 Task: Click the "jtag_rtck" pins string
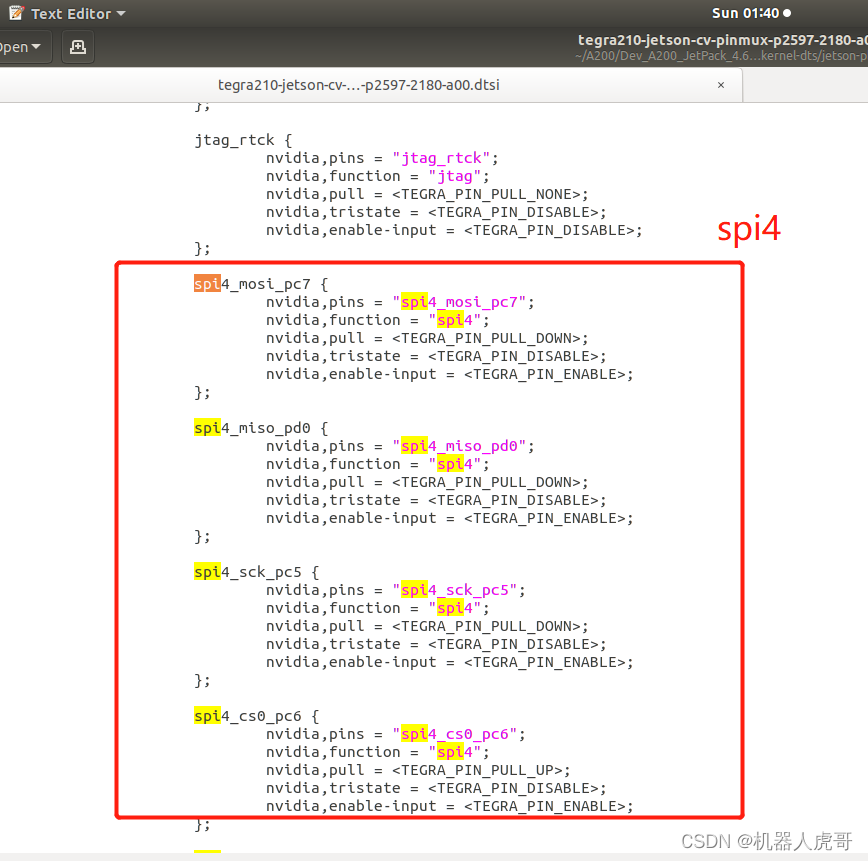click(441, 158)
